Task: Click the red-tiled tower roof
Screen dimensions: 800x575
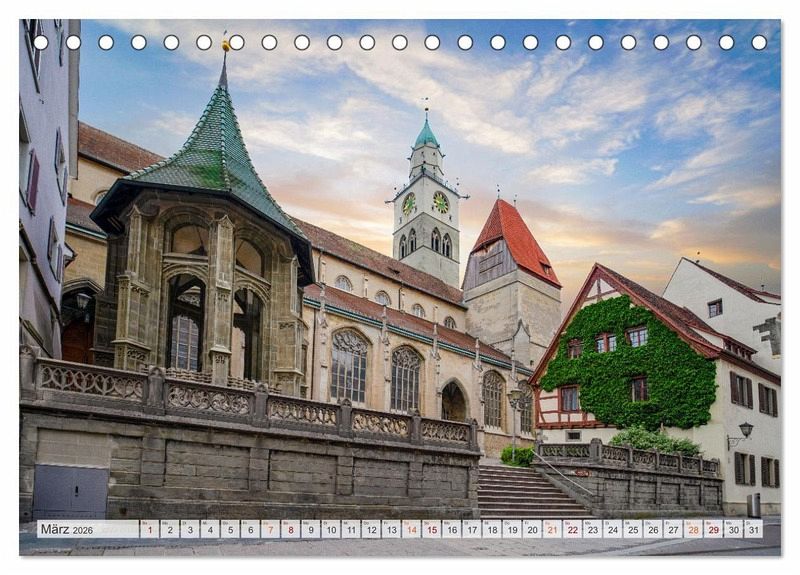Action: (514, 240)
